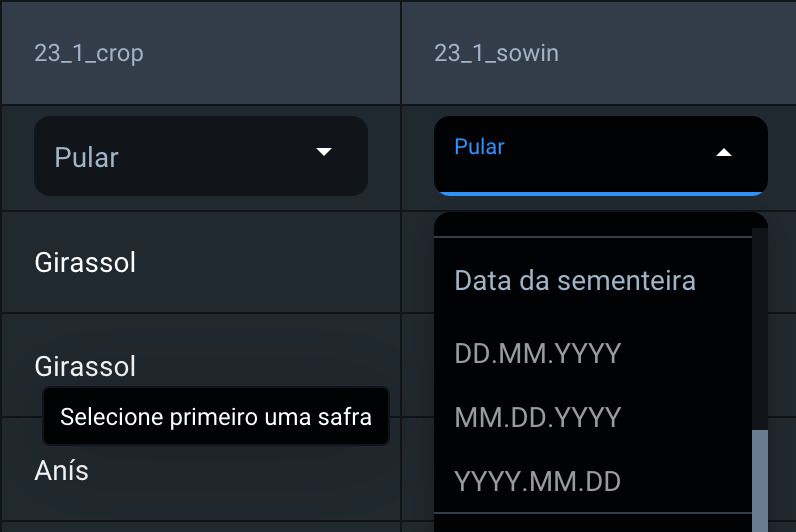This screenshot has width=796, height=532.
Task: Click the blue Pular label in sowing dropdown
Action: coord(479,147)
